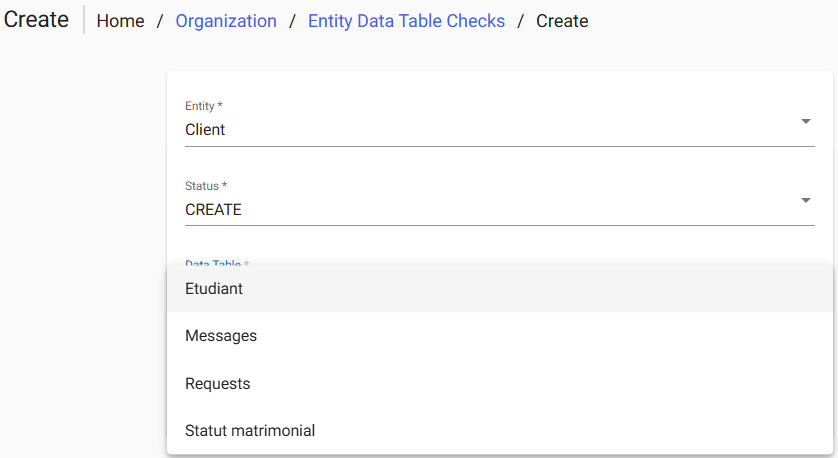Screen dimensions: 838x458
Task: Go to Organization via breadcrumb
Action: click(226, 21)
